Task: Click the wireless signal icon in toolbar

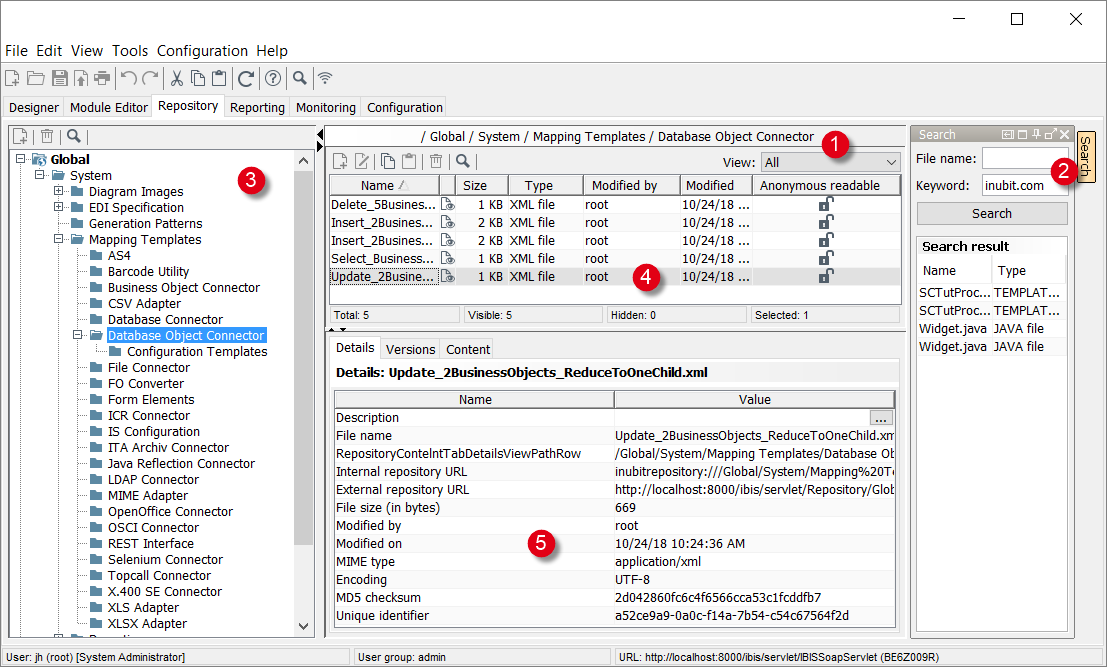Action: (x=325, y=78)
